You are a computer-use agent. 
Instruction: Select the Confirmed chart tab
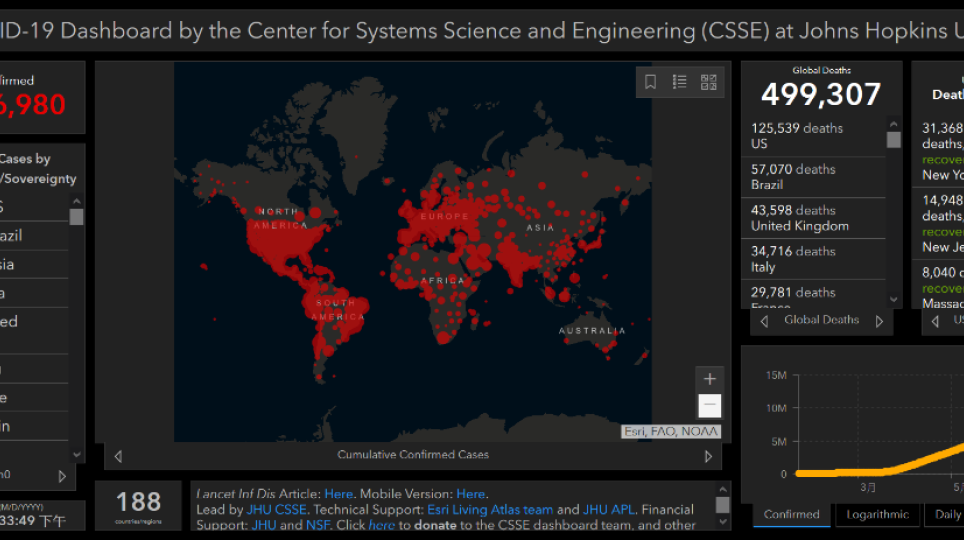pos(791,515)
